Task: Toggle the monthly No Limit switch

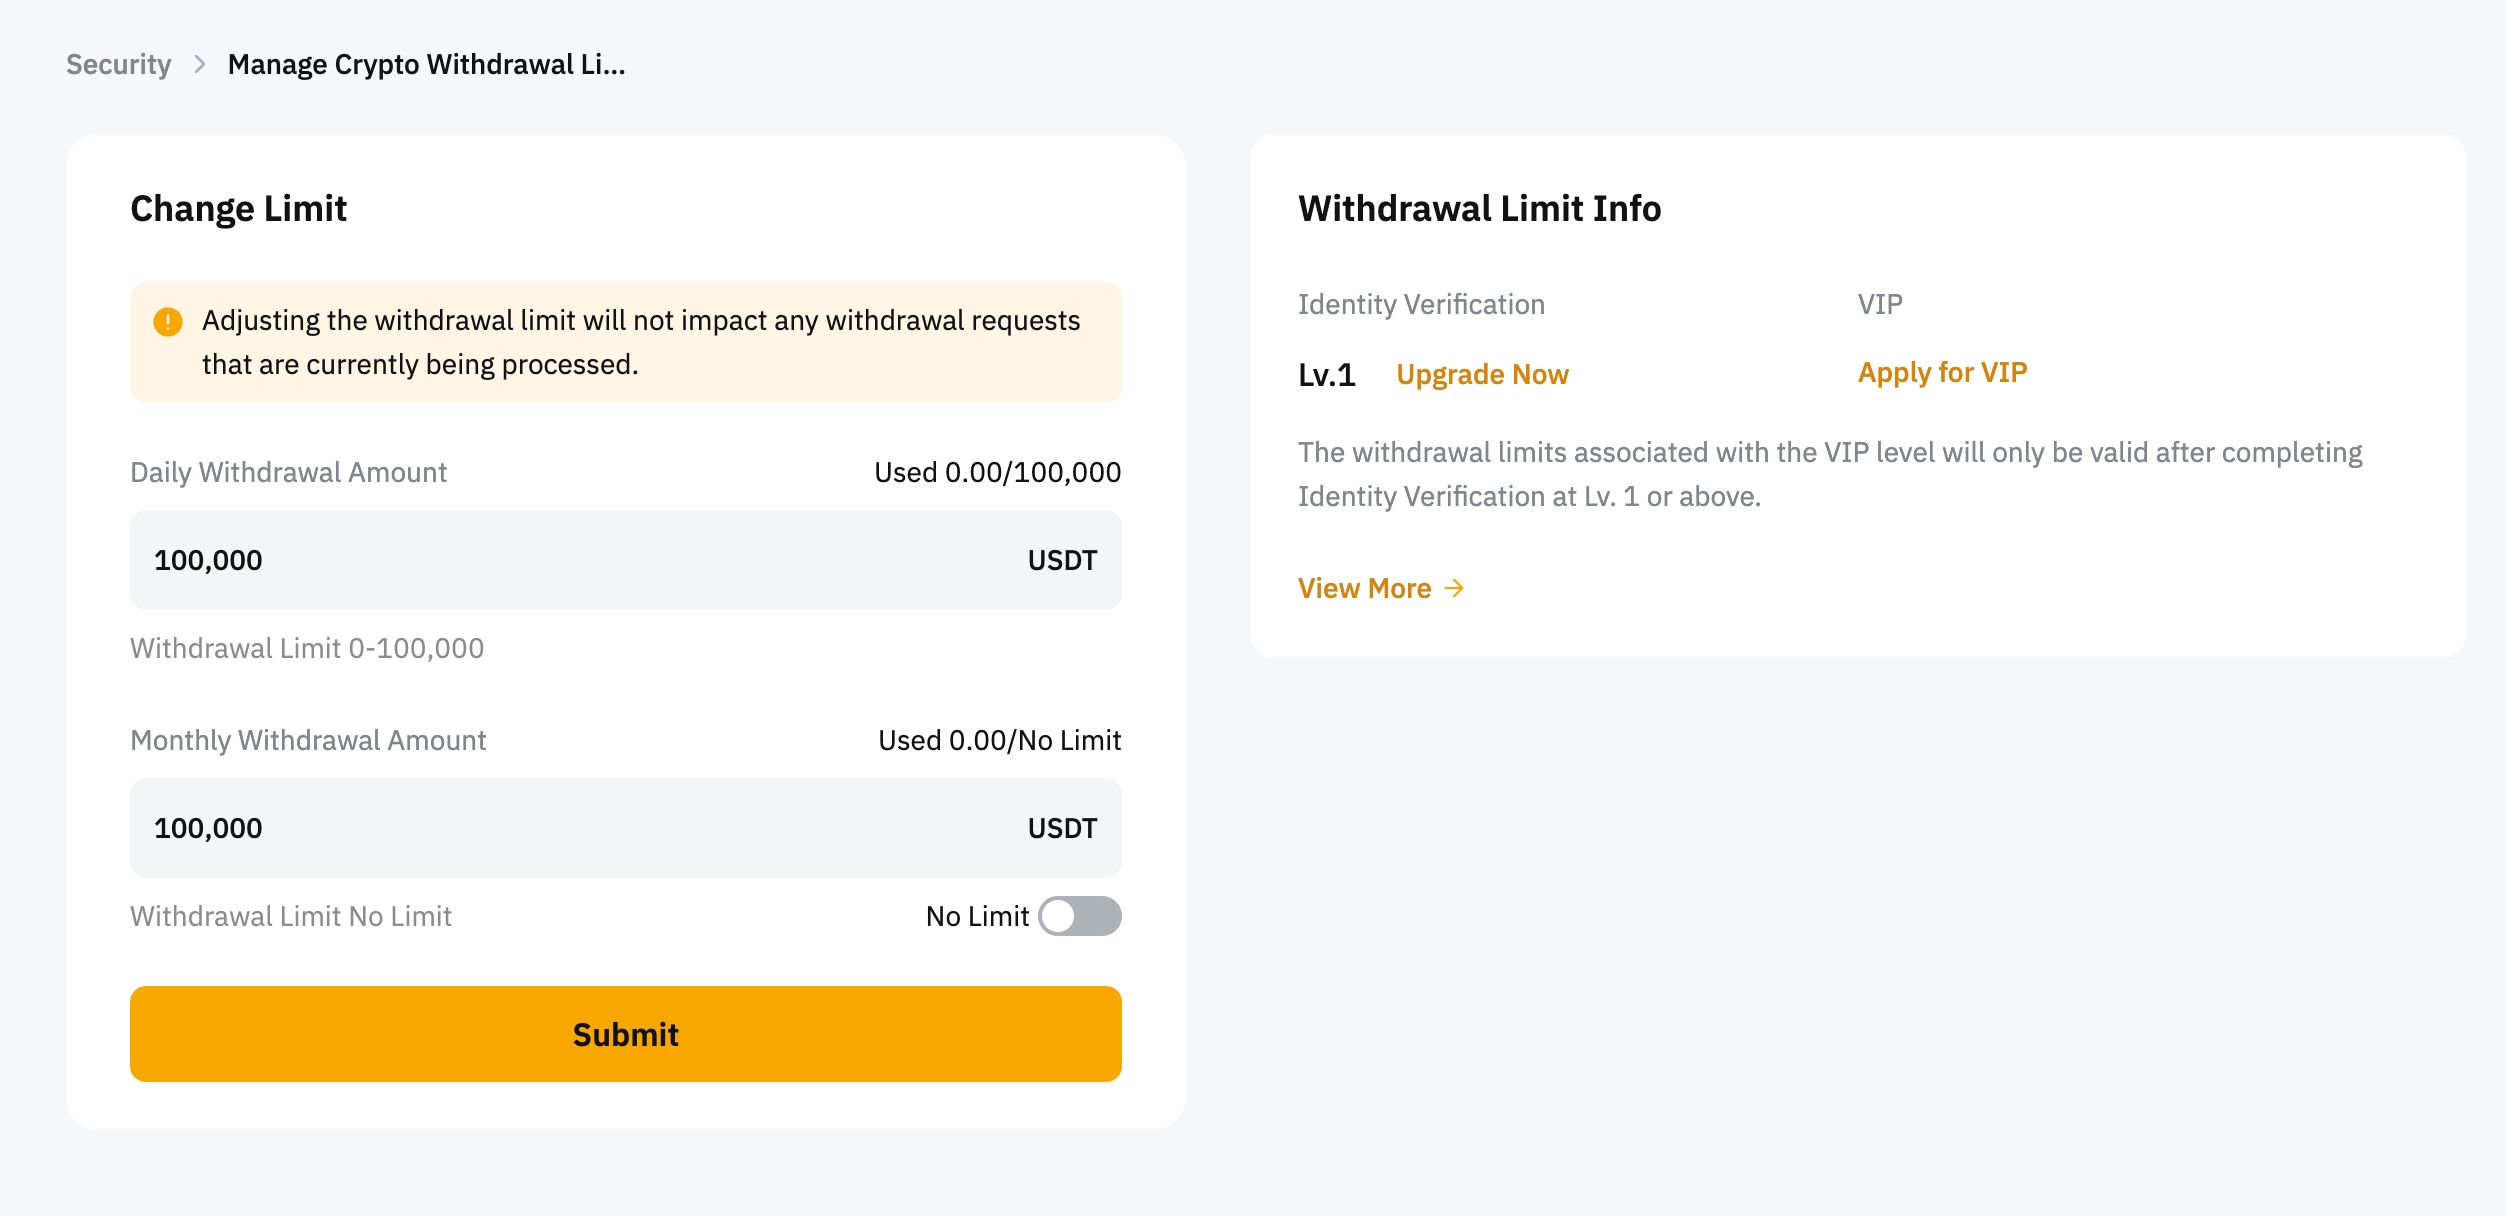Action: pos(1079,916)
